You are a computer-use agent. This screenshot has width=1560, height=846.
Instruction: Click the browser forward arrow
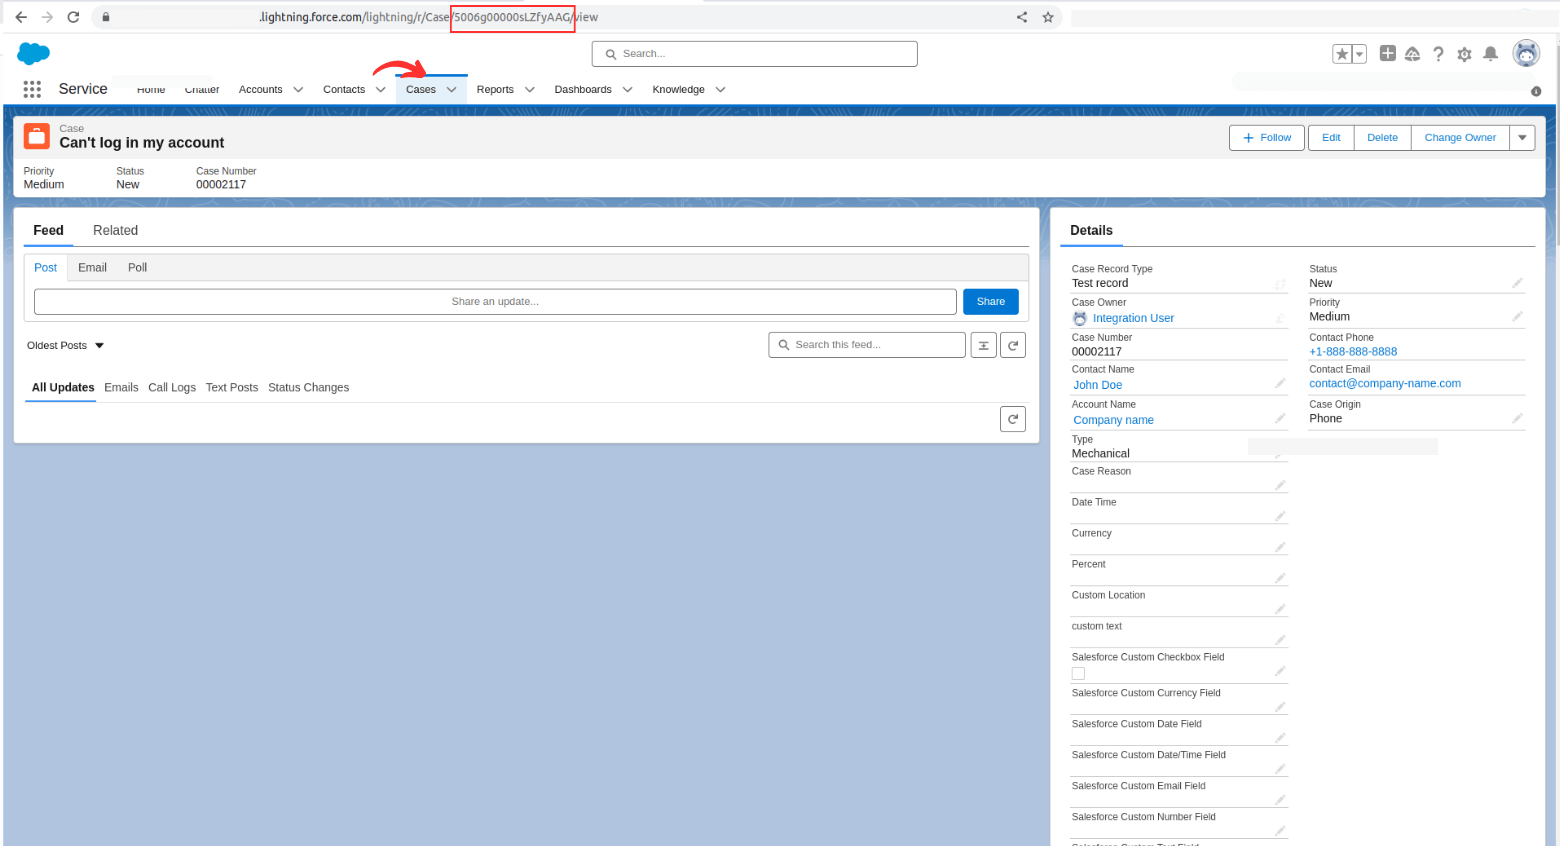(x=47, y=17)
